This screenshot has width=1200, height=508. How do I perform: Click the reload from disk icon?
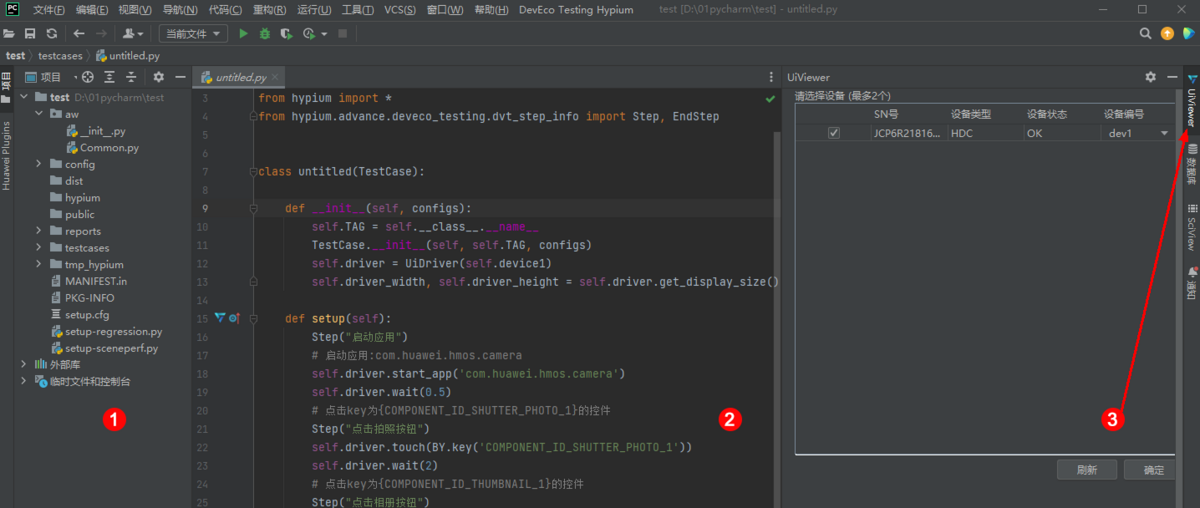(52, 33)
